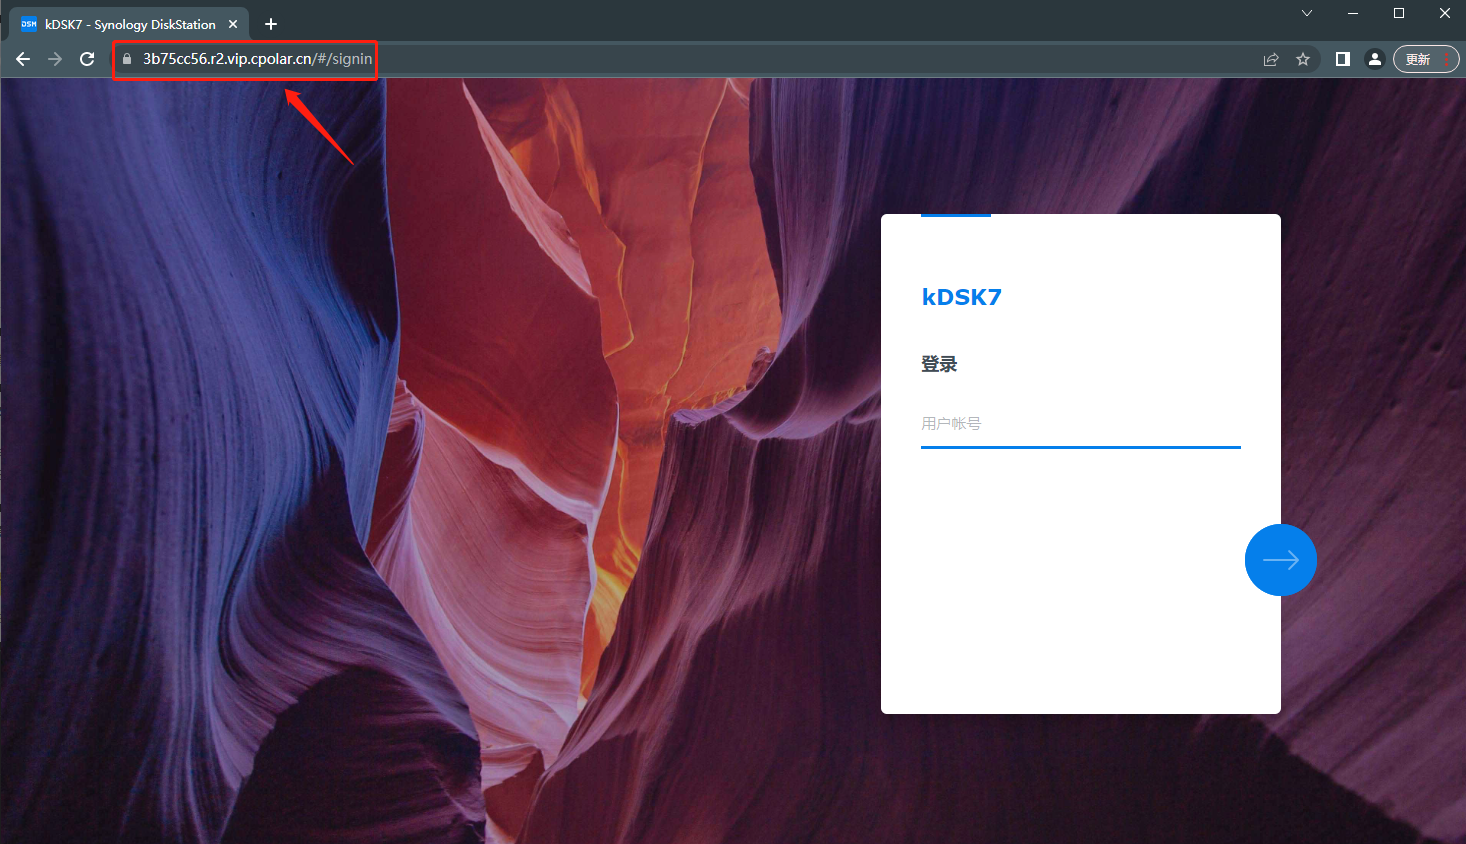Maximize the browser window

(1398, 13)
